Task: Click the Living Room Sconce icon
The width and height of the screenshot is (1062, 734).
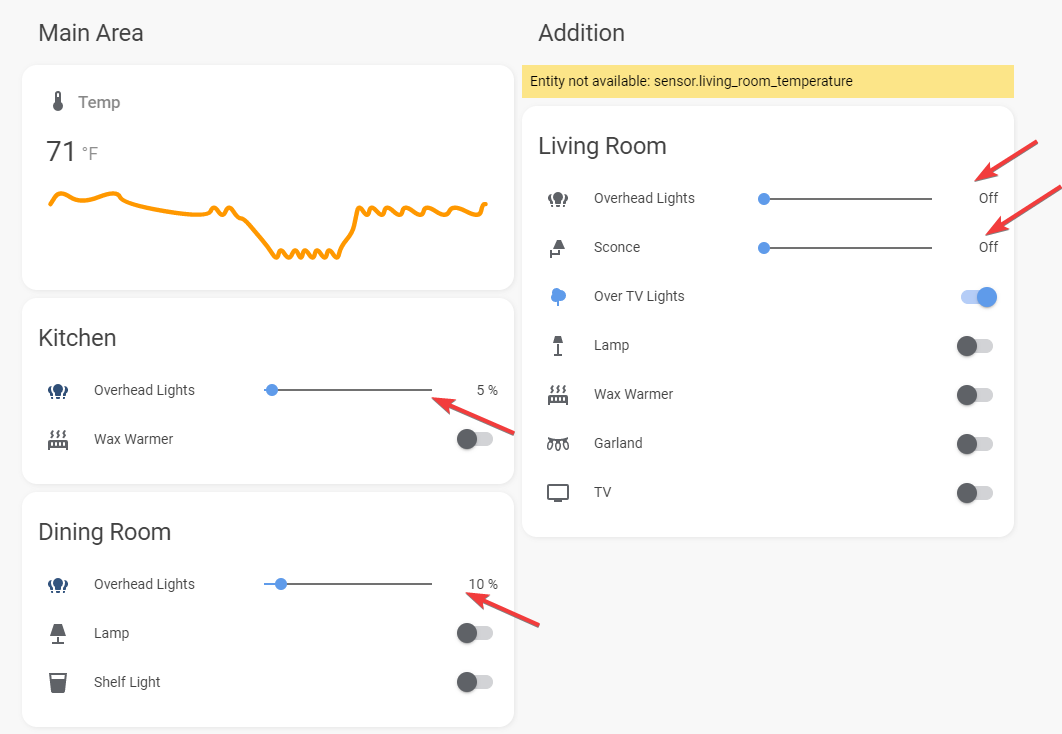Action: click(557, 247)
